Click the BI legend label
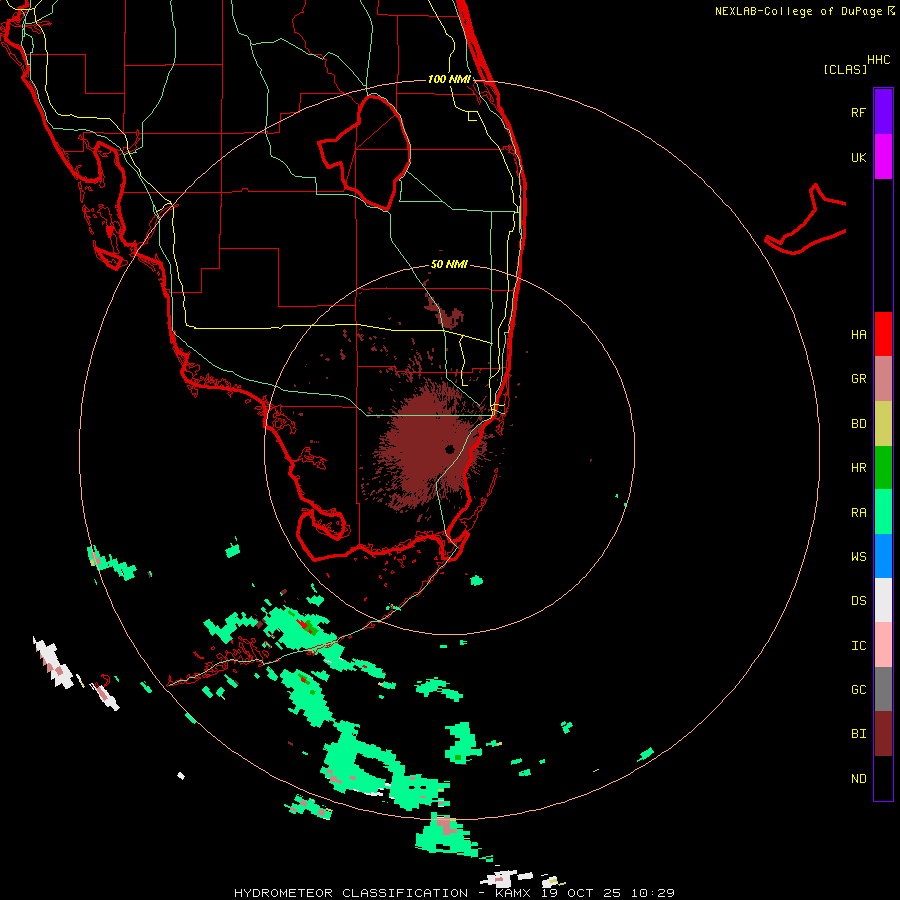The height and width of the screenshot is (900, 900). tap(858, 734)
